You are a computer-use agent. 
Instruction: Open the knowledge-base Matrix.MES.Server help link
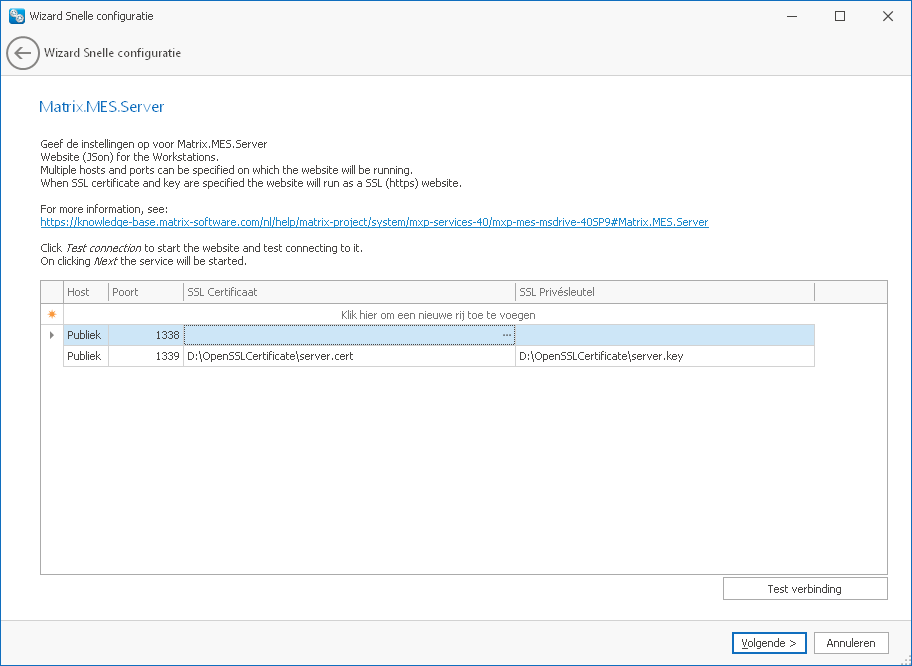pyautogui.click(x=375, y=222)
